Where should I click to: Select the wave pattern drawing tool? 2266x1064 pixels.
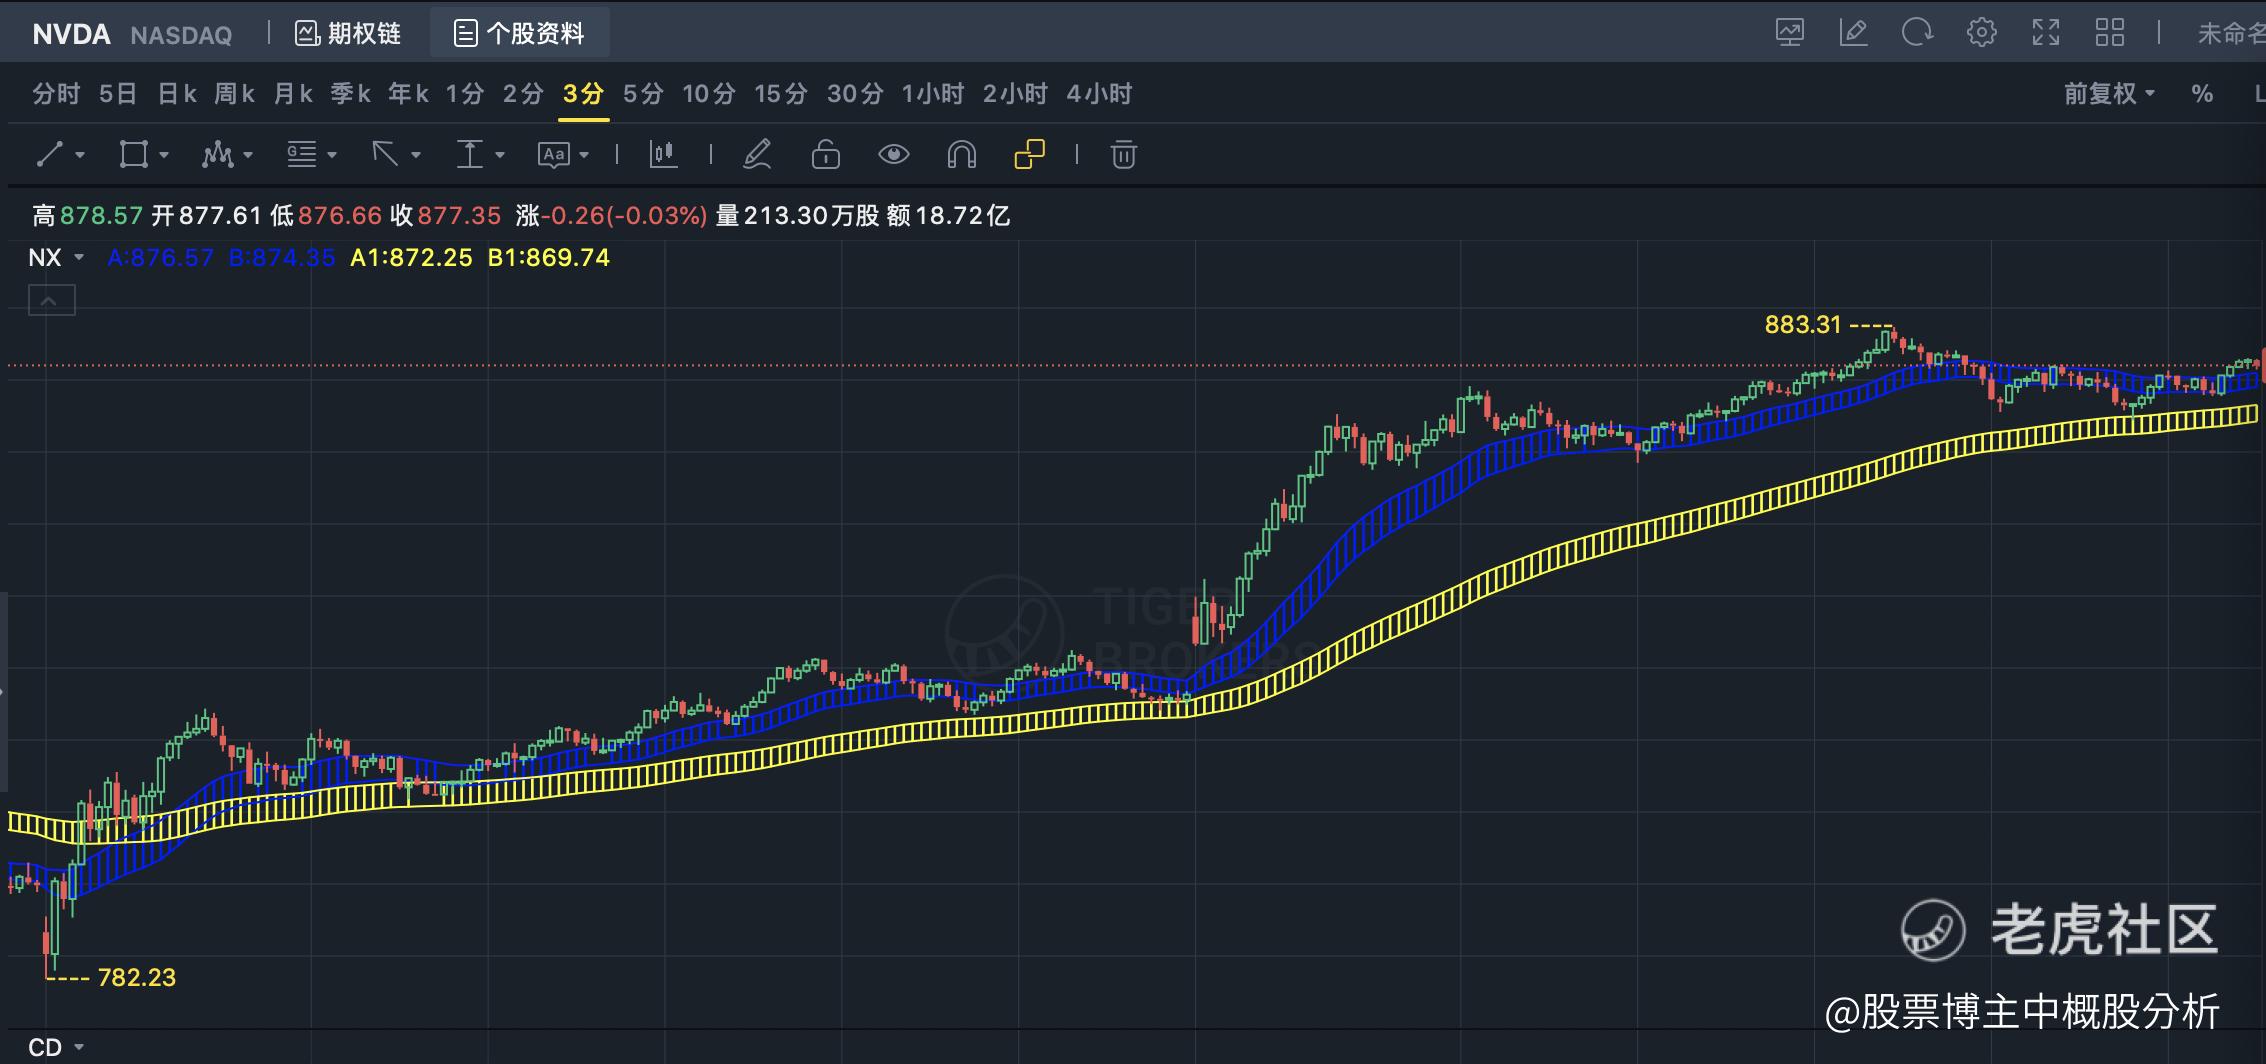tap(217, 154)
